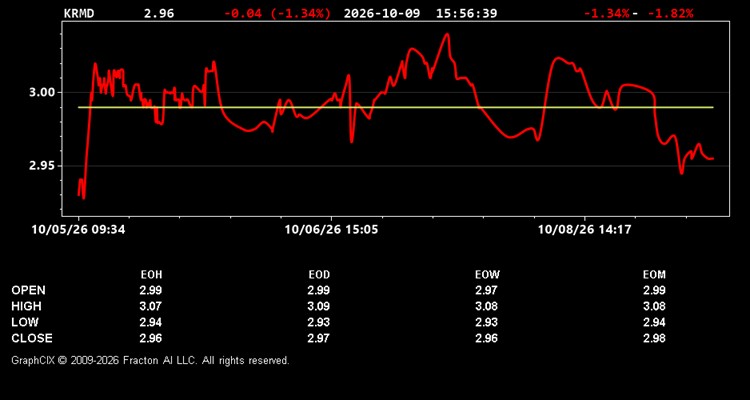Click the EOM close value 2.98
Viewport: 750px width, 400px height.
pyautogui.click(x=654, y=338)
